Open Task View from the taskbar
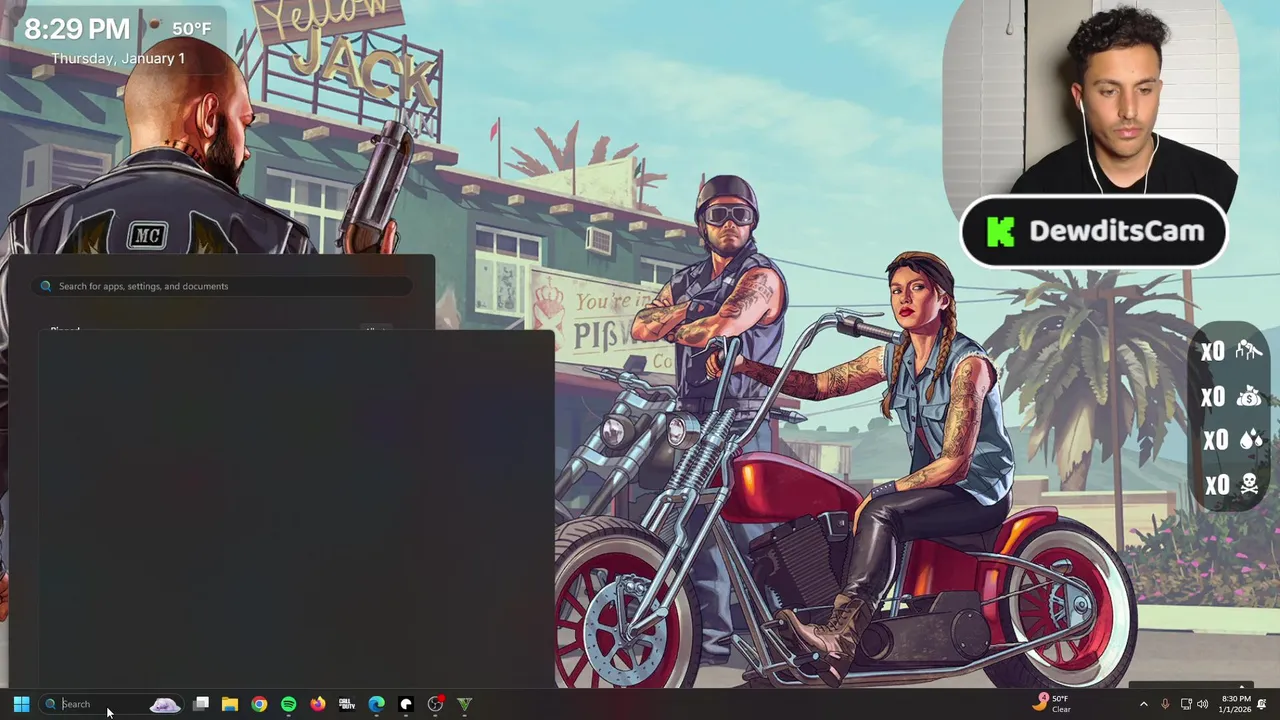 [x=201, y=704]
